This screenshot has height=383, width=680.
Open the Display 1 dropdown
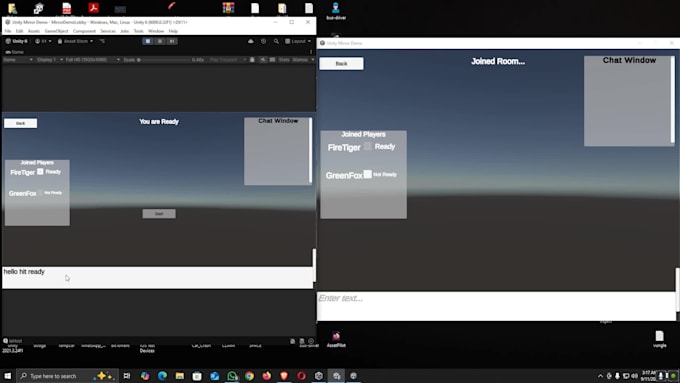[x=49, y=60]
